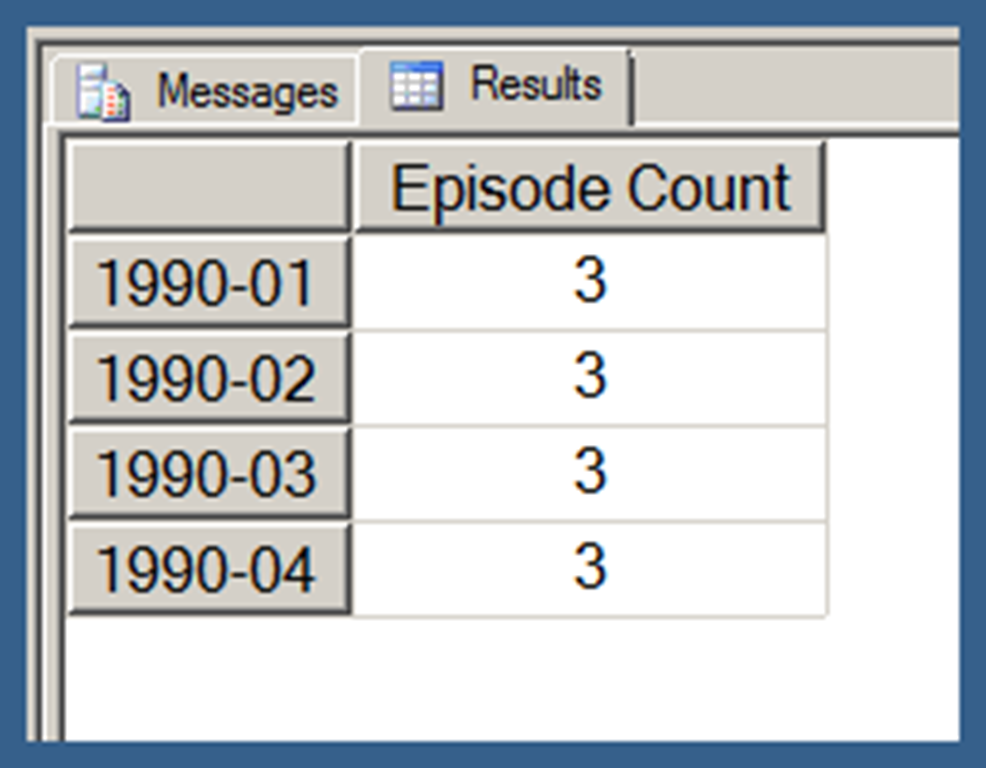Click blank space right of Episode Count header
This screenshot has width=986, height=768.
coord(890,187)
